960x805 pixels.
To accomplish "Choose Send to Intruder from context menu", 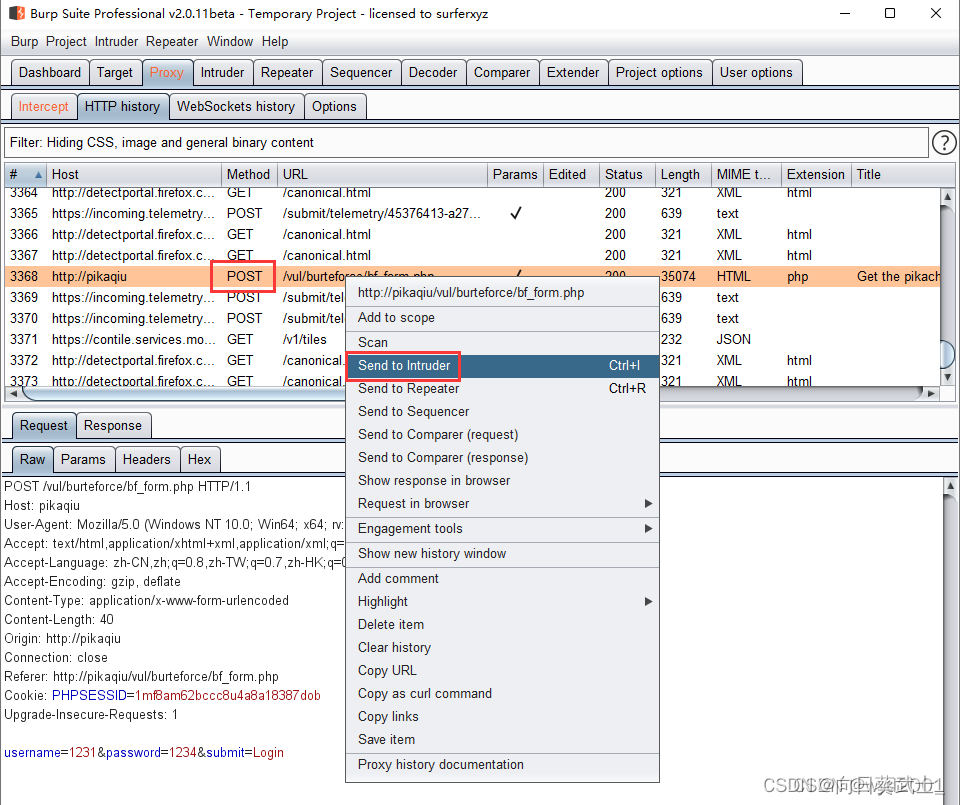I will point(502,365).
